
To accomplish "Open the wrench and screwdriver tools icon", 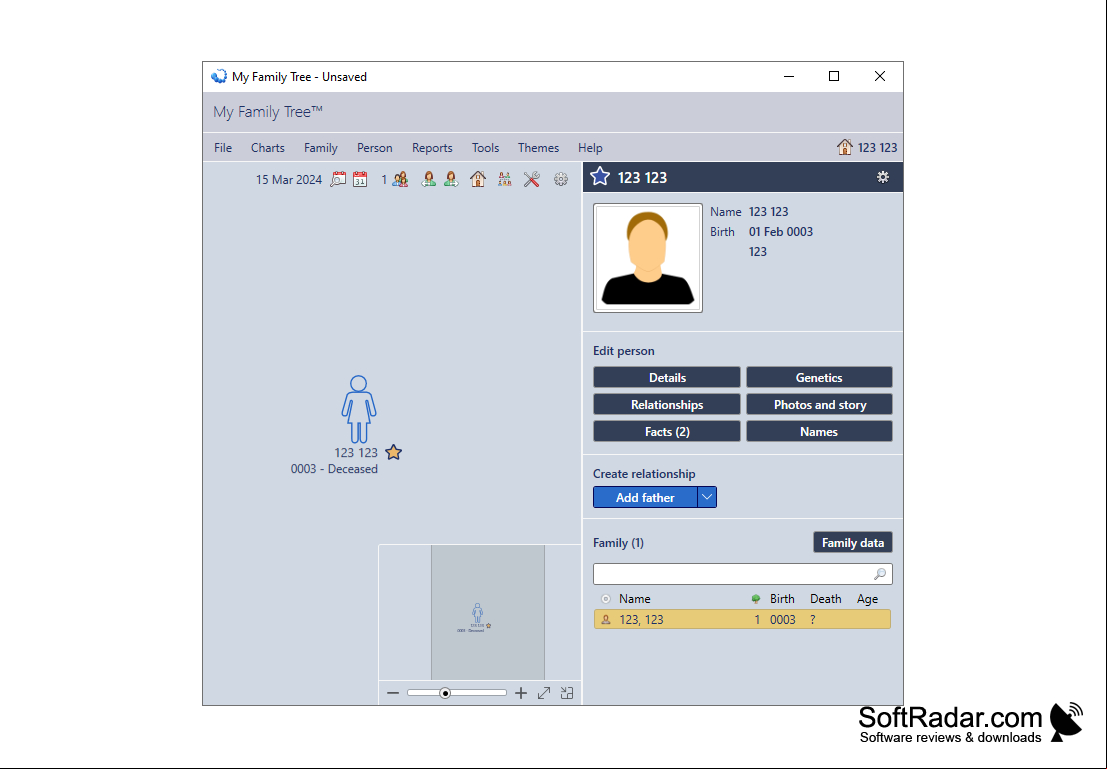I will pyautogui.click(x=532, y=179).
